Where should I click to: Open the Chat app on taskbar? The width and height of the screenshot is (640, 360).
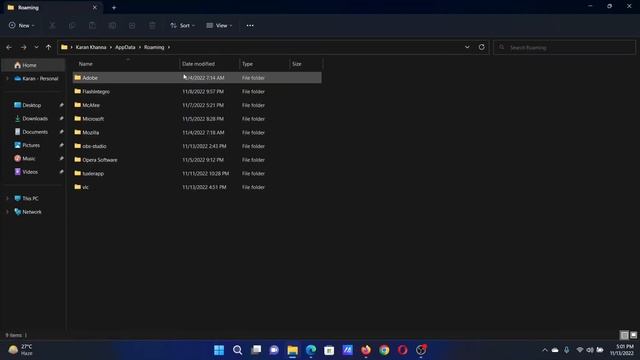(274, 350)
